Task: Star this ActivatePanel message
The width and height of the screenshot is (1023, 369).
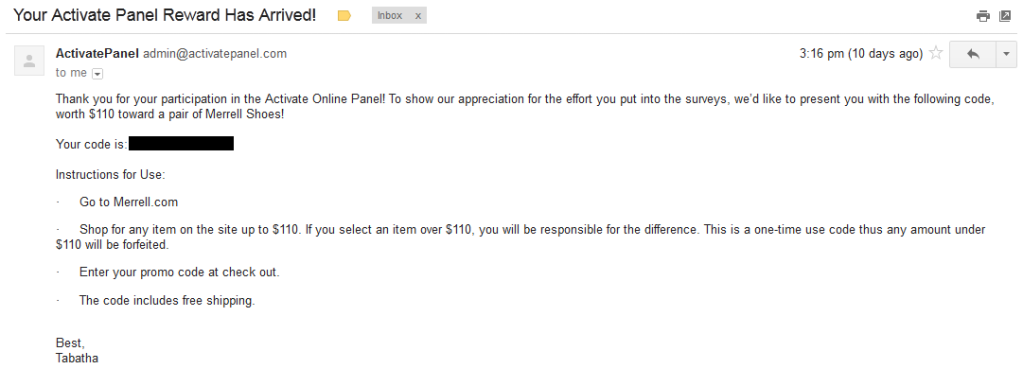Action: pos(936,53)
